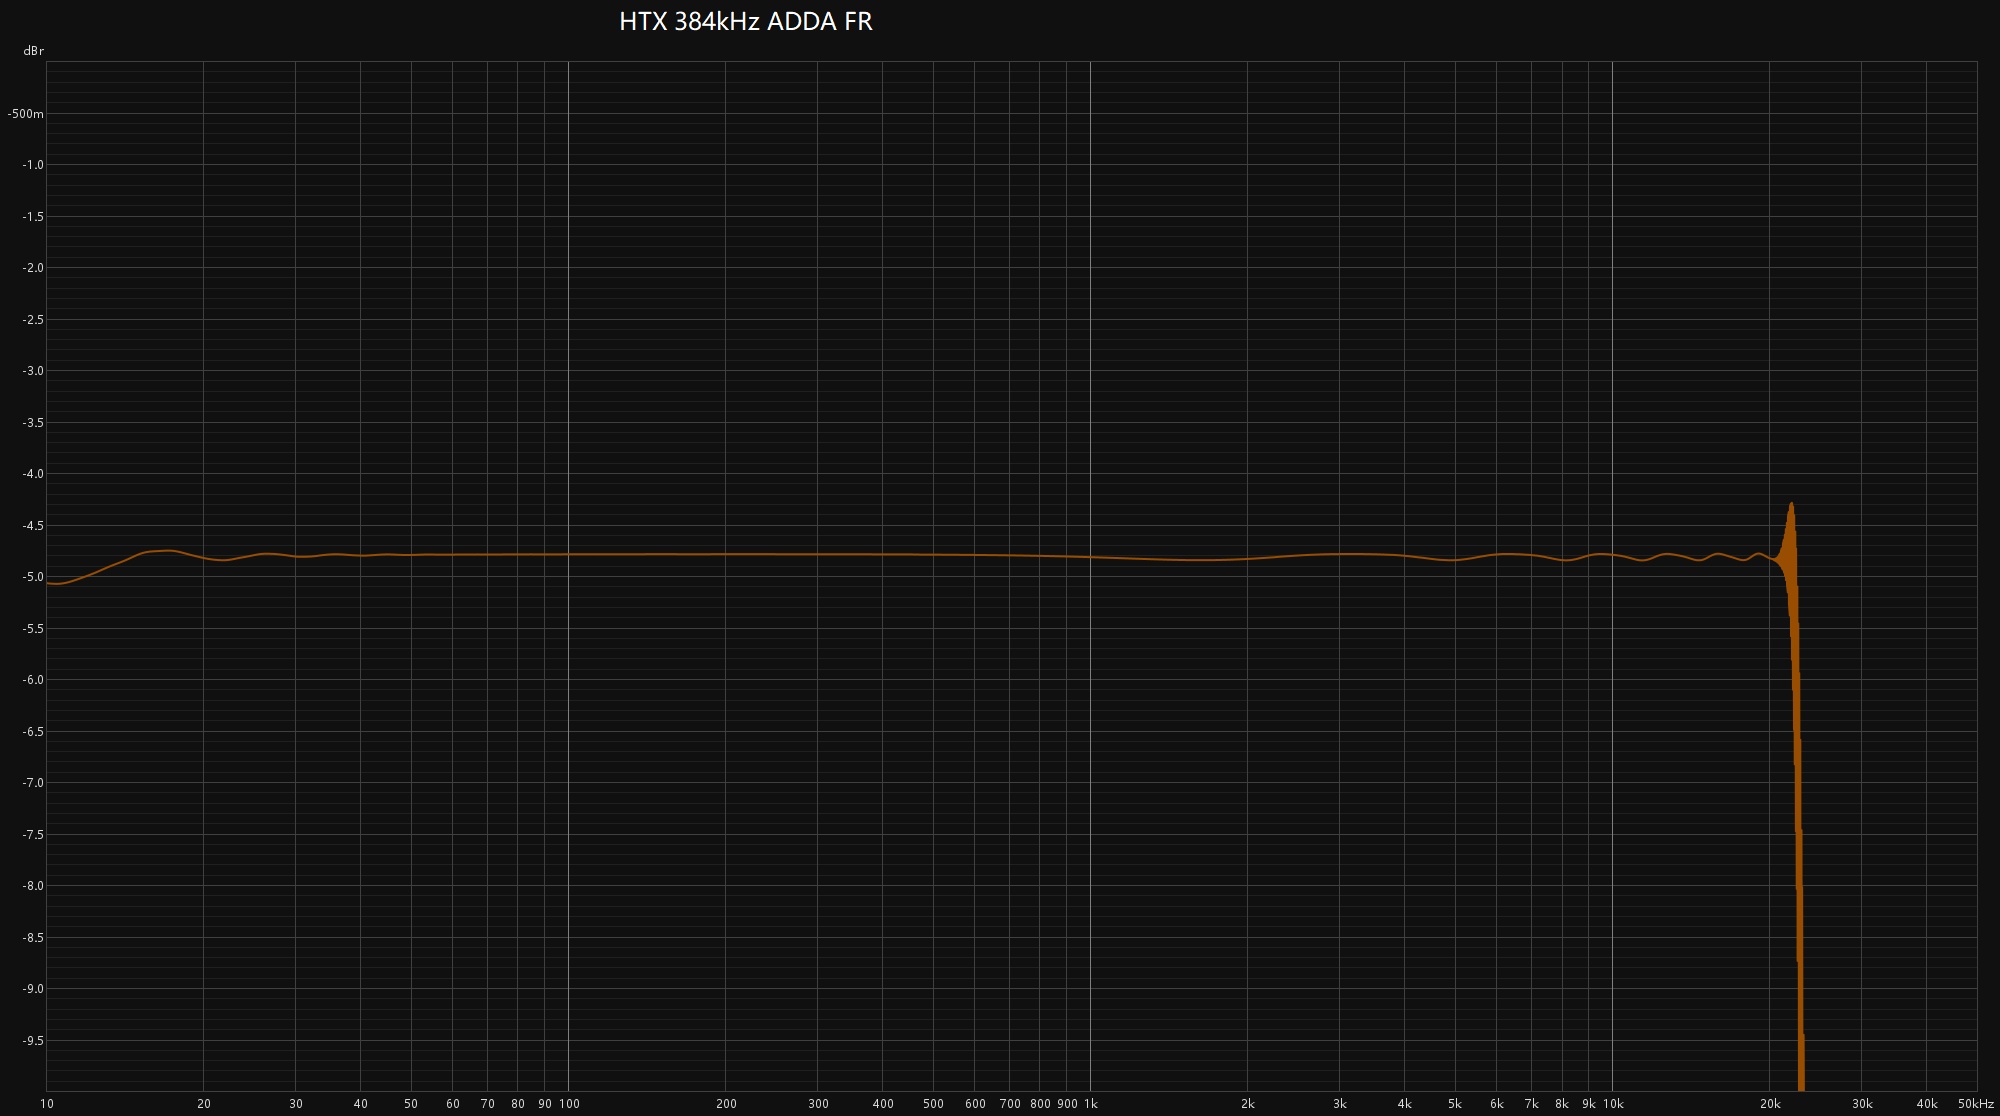Screen dimensions: 2000x1116
Task: Select the -3.0 y-axis label
Action: point(33,371)
